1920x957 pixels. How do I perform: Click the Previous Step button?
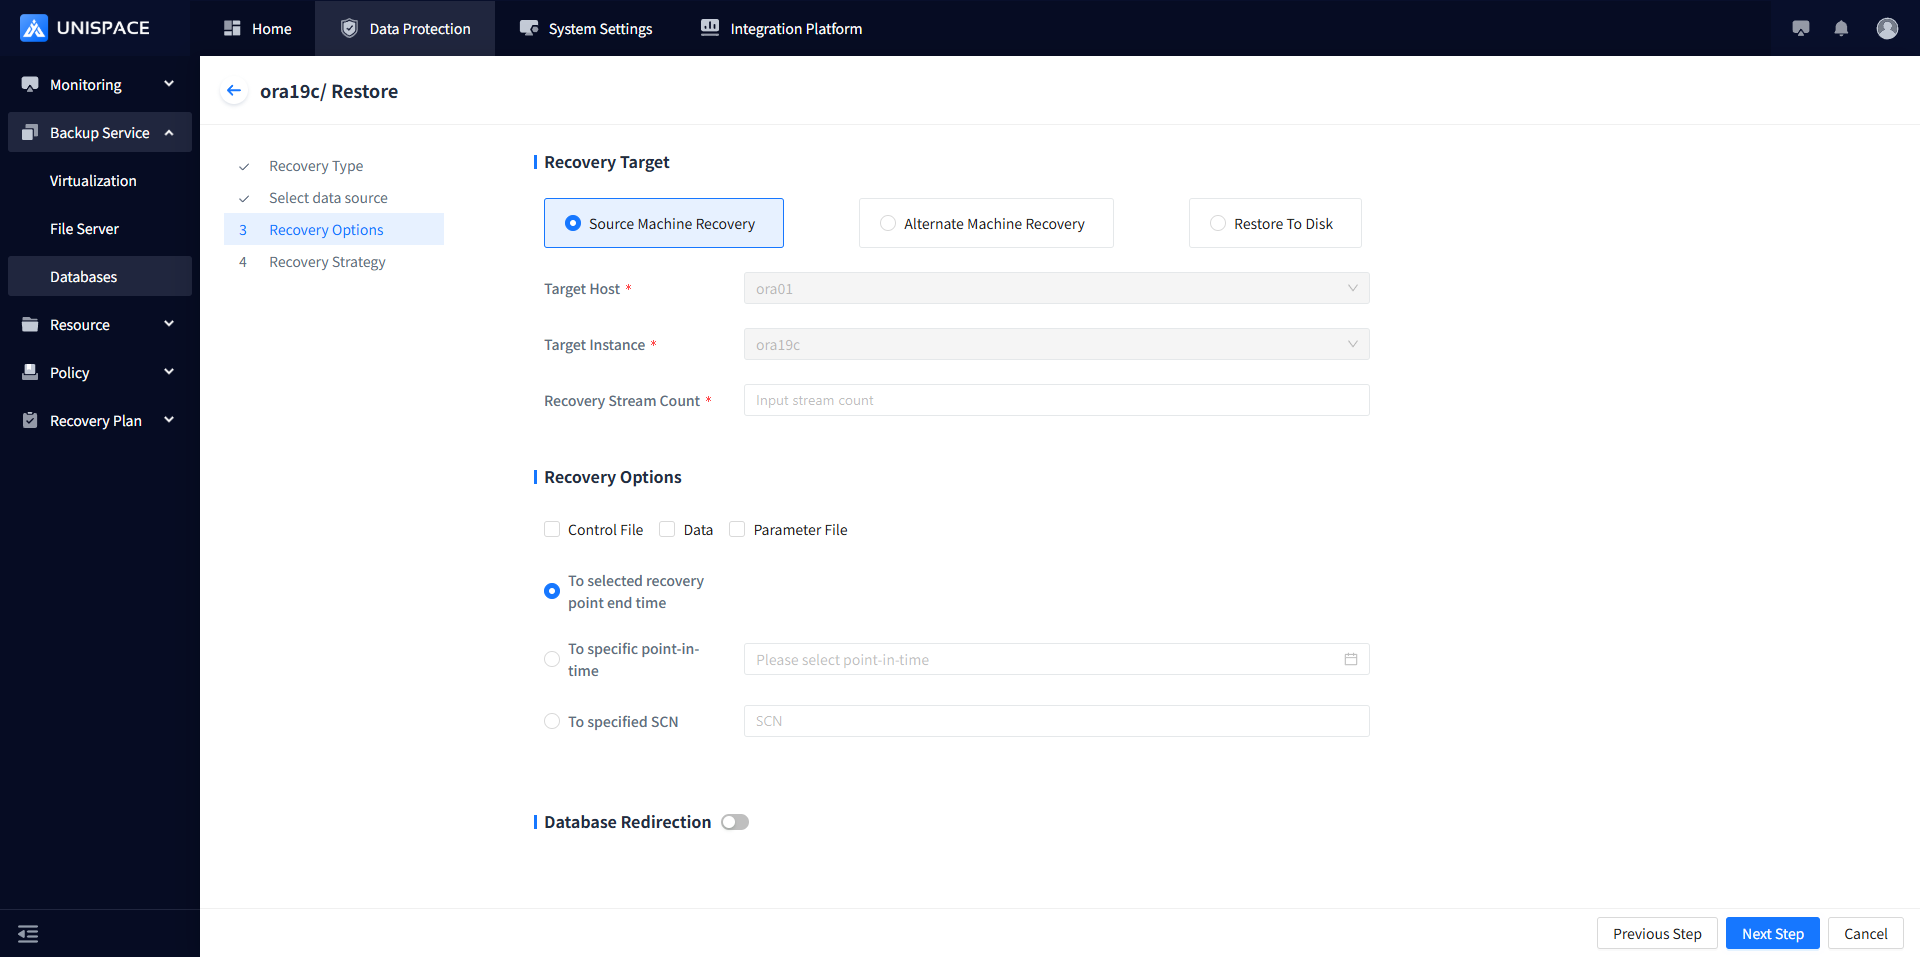[1656, 934]
